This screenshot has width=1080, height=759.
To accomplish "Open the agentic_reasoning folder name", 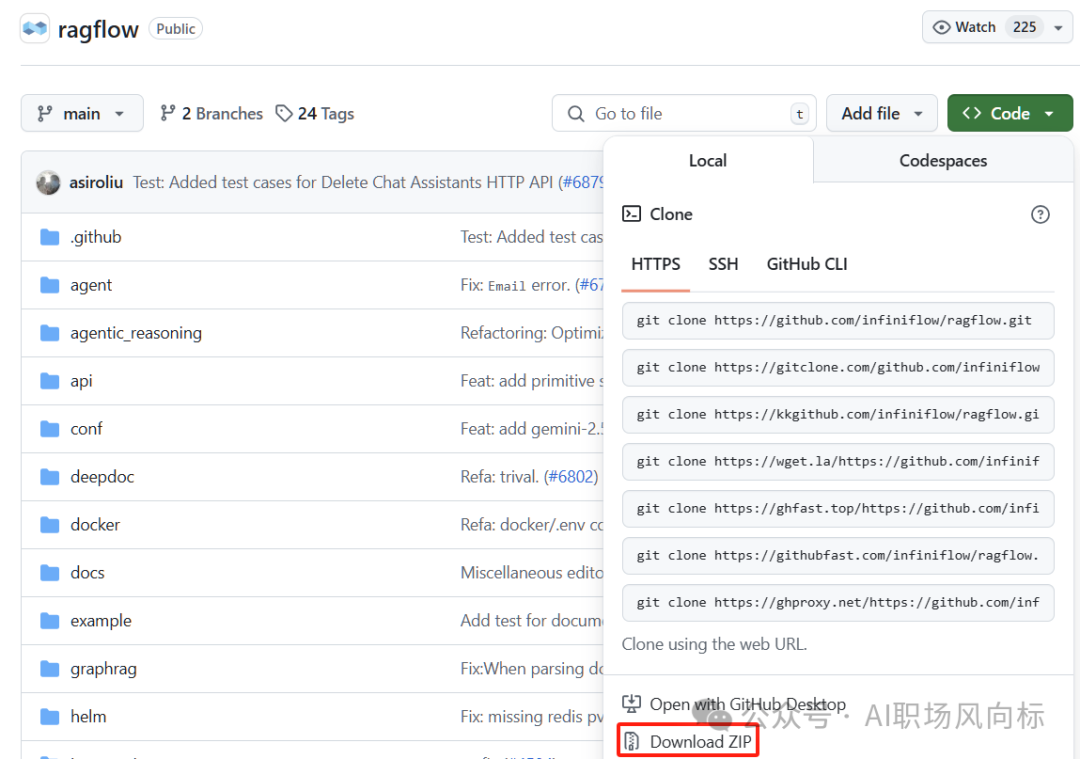I will pyautogui.click(x=136, y=333).
